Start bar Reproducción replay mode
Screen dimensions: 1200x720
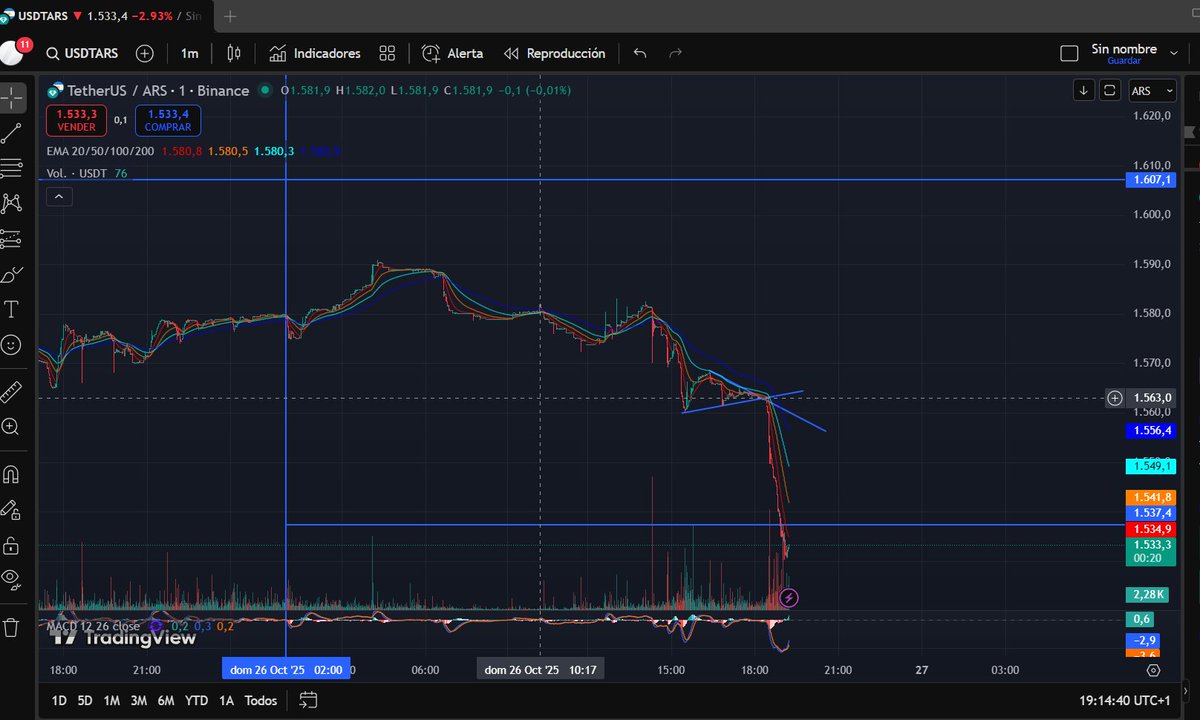[555, 53]
